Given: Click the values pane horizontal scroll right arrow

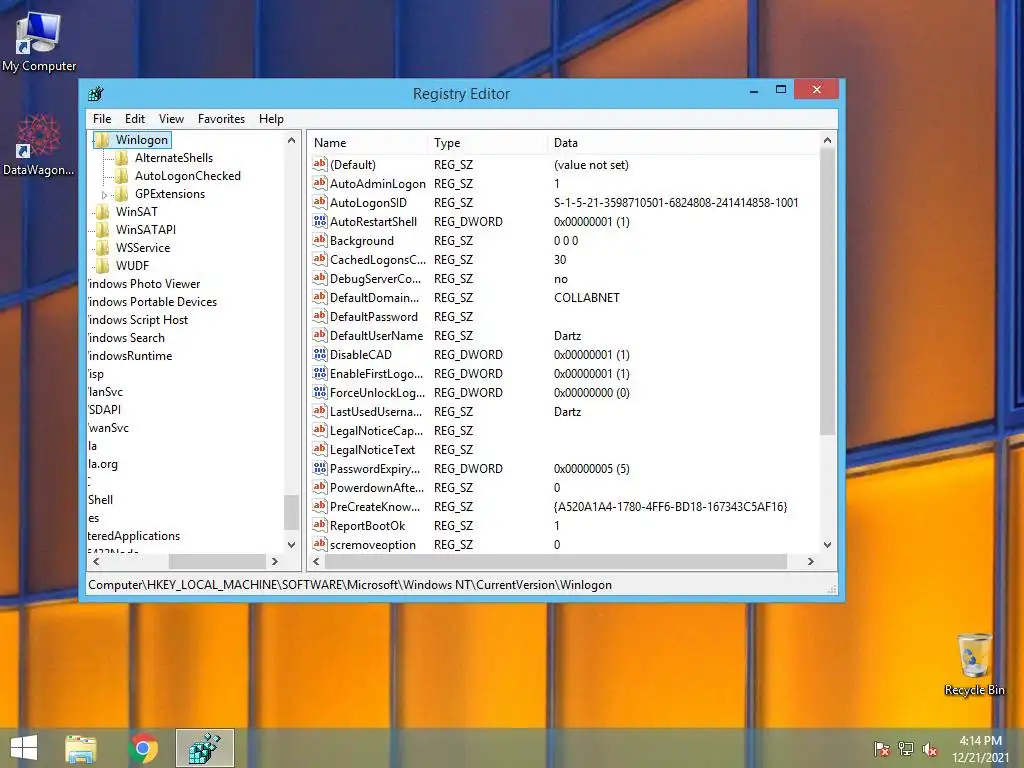Looking at the screenshot, I should click(810, 561).
